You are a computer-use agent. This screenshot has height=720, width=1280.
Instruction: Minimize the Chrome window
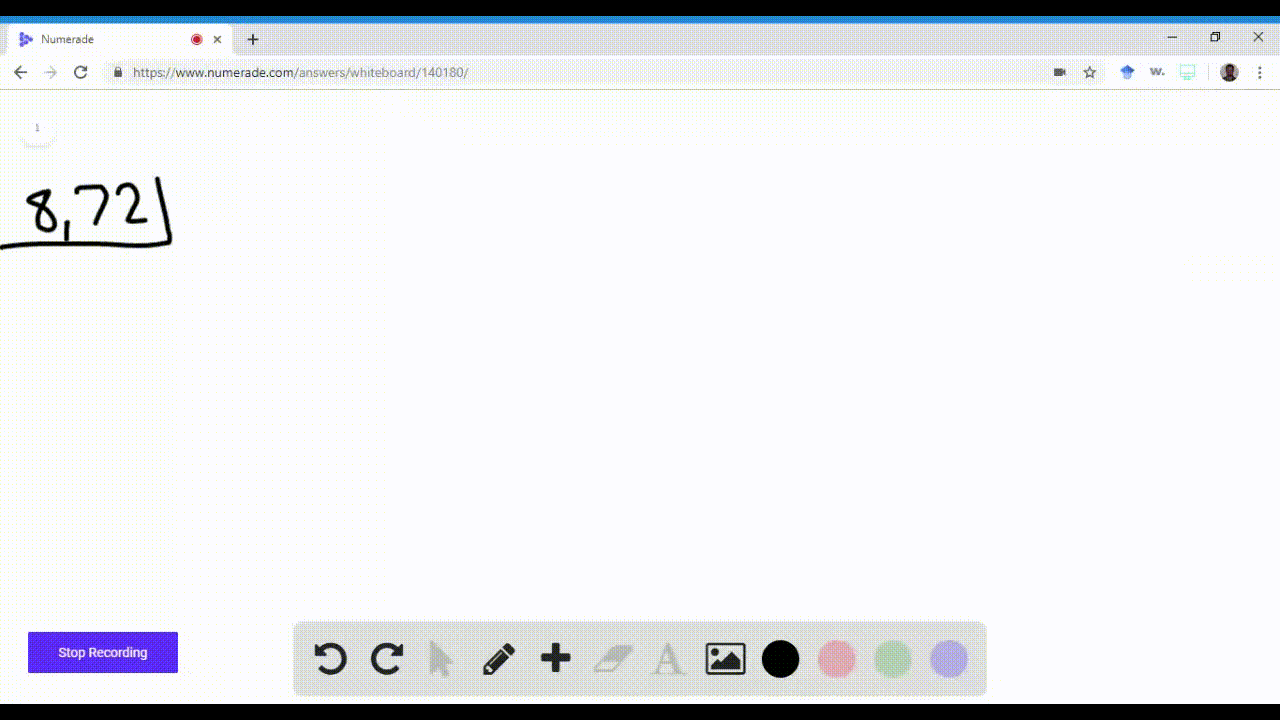[1172, 37]
